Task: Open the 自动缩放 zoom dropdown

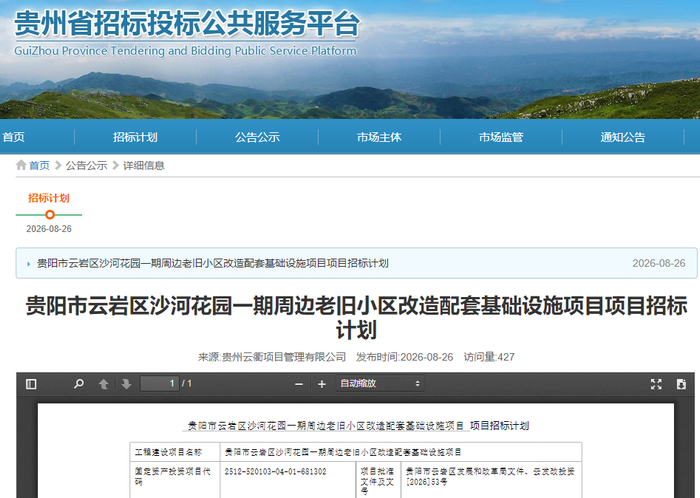Action: [380, 383]
